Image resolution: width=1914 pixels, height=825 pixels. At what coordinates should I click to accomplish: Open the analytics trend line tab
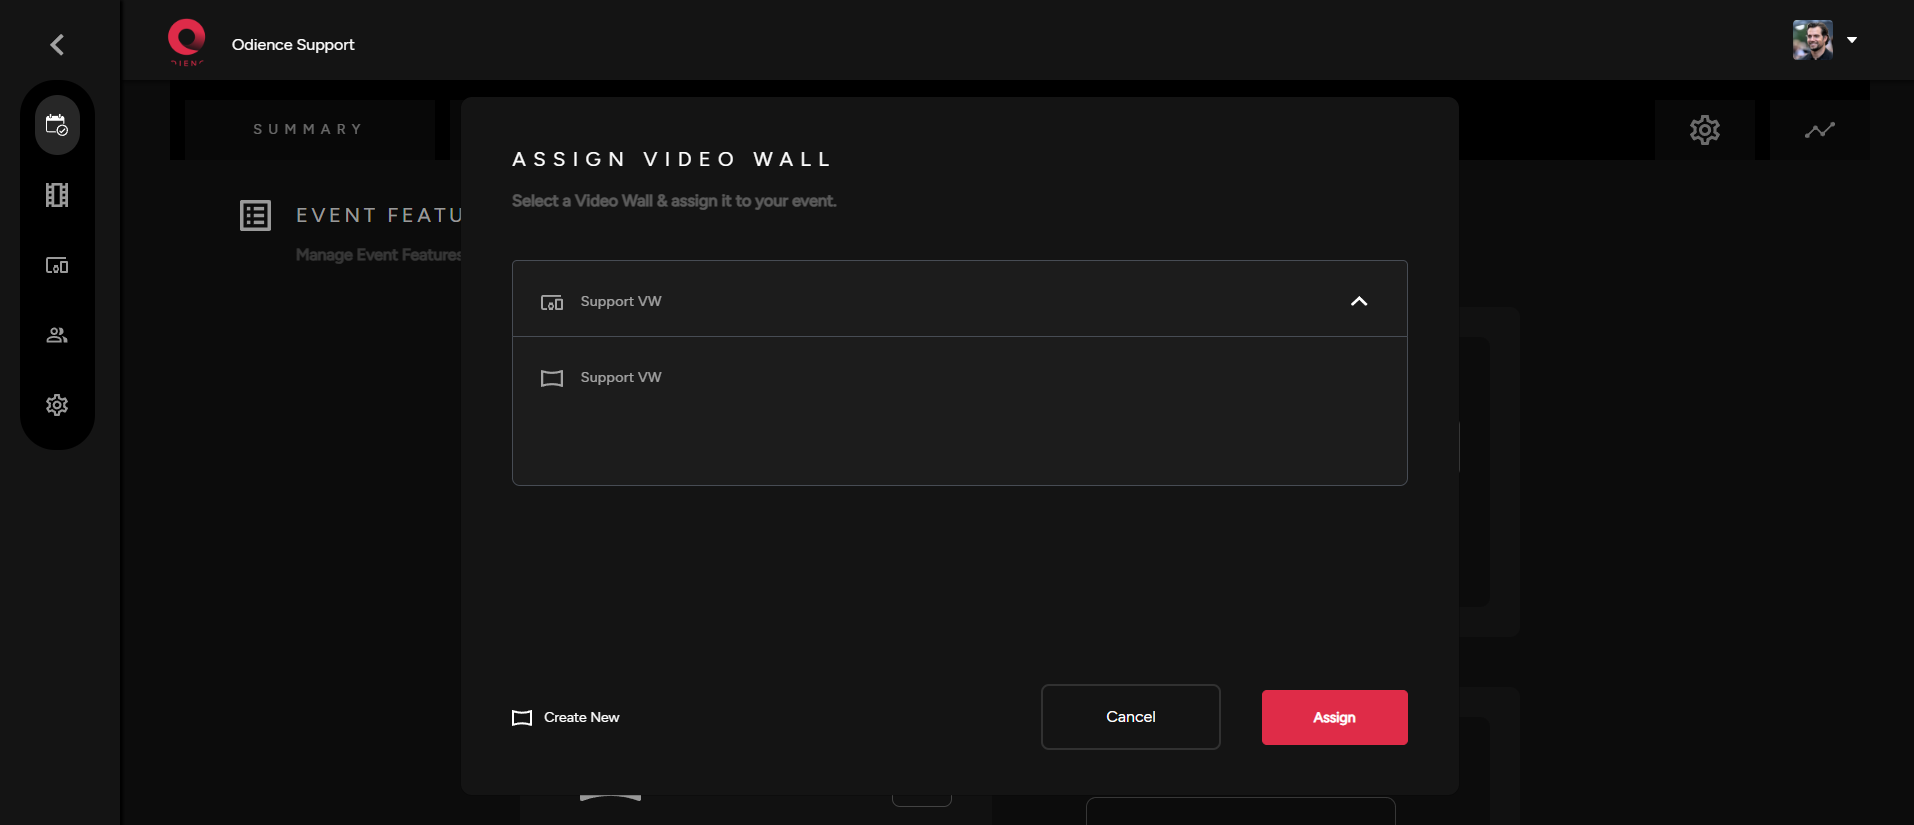1819,130
